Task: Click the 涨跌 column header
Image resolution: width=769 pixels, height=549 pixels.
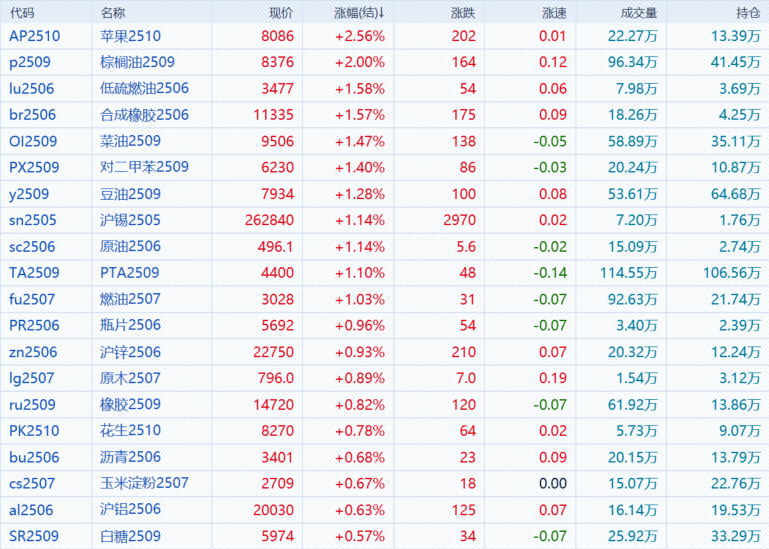Action: pyautogui.click(x=463, y=13)
